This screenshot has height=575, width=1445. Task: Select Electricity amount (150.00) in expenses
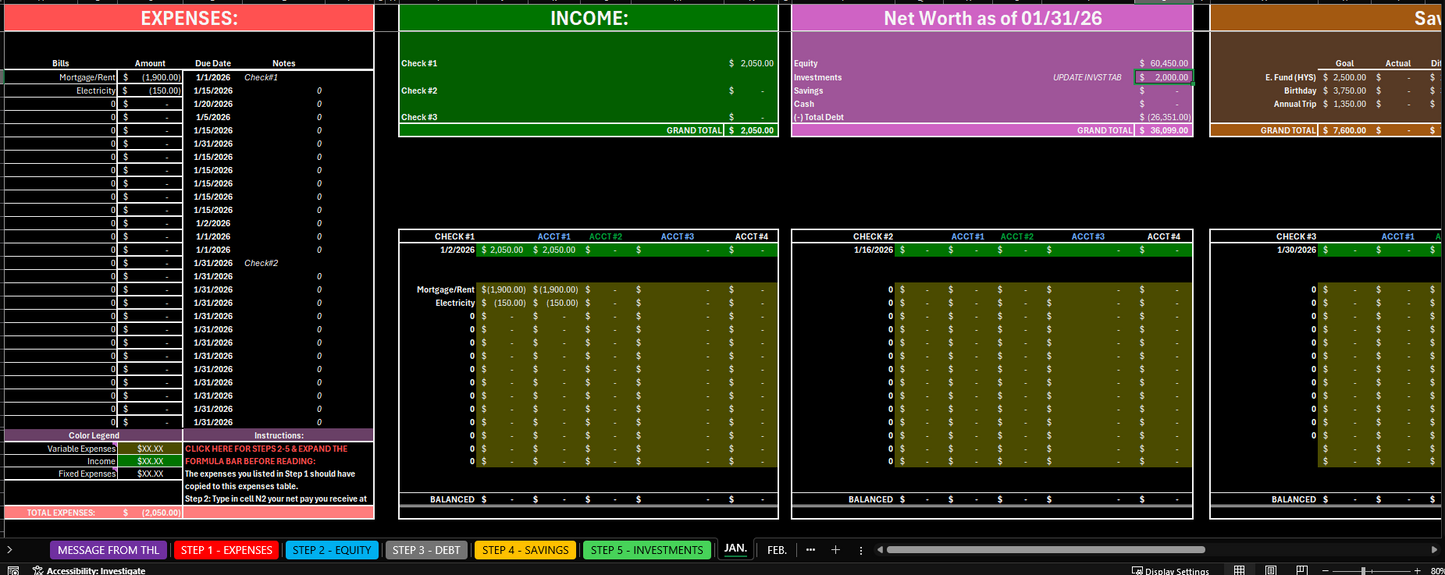pyautogui.click(x=151, y=90)
